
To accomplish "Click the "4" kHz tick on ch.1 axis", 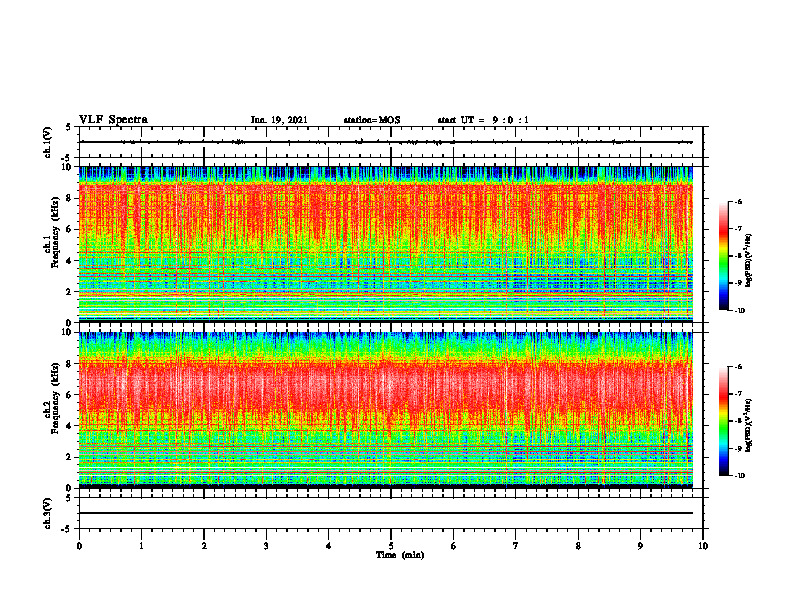I will click(69, 261).
